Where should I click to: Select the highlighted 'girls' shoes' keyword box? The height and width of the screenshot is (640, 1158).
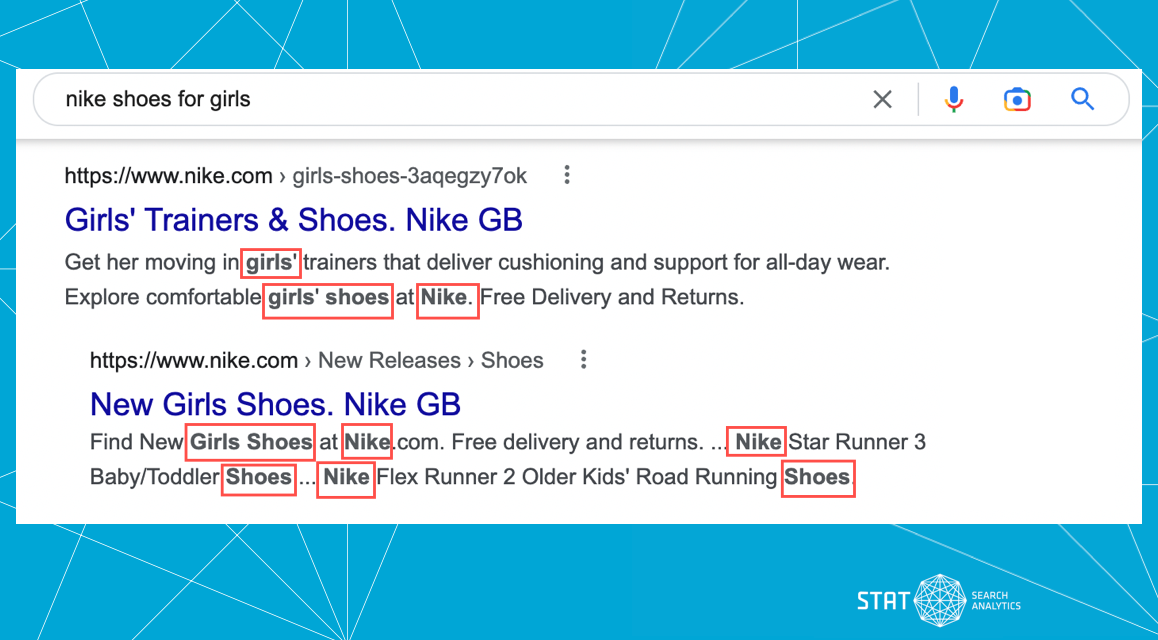point(327,298)
